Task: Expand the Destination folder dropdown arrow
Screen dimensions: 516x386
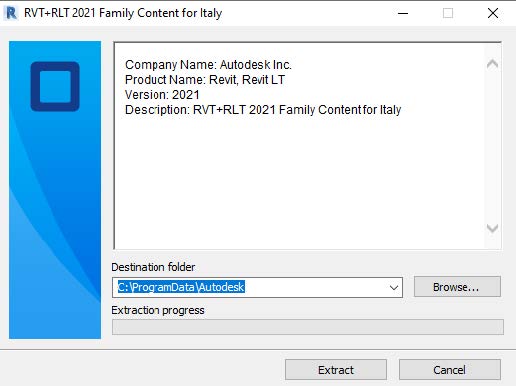Action: pos(394,287)
